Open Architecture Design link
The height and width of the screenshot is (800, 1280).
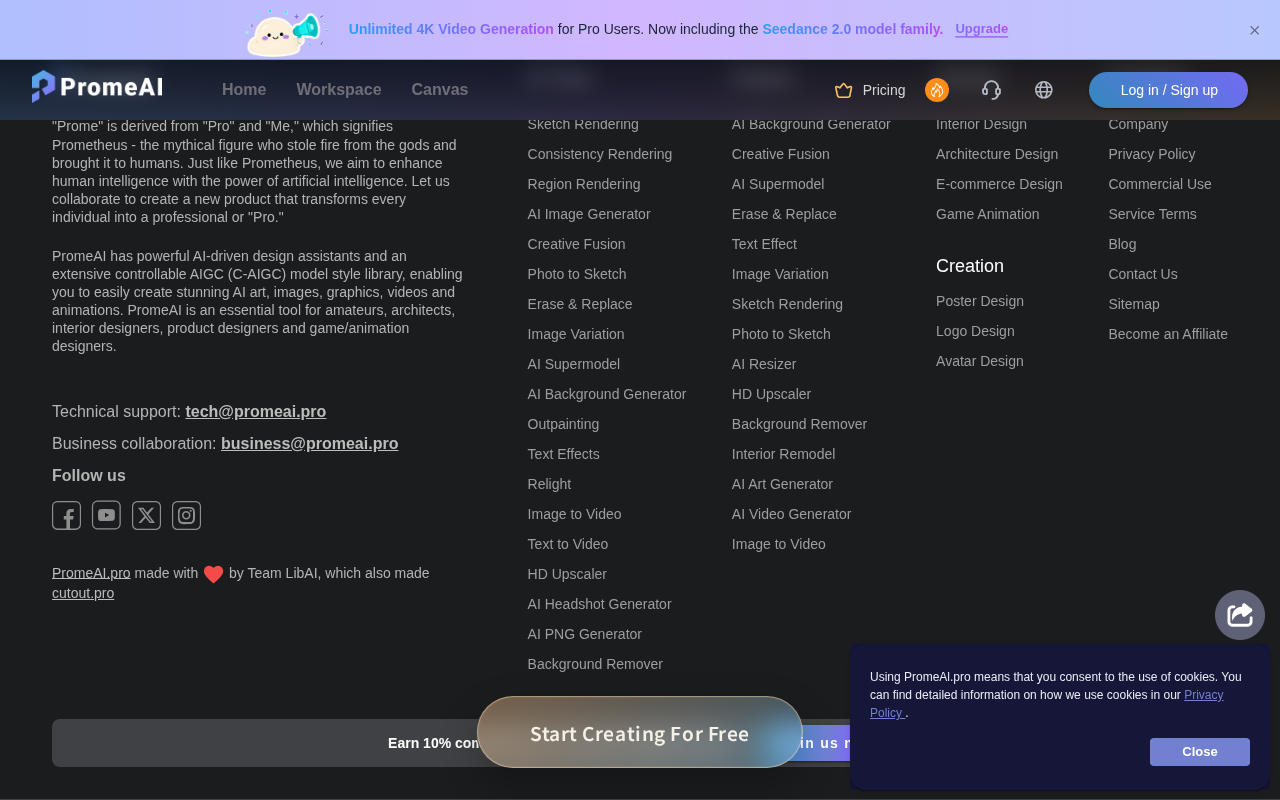997,154
